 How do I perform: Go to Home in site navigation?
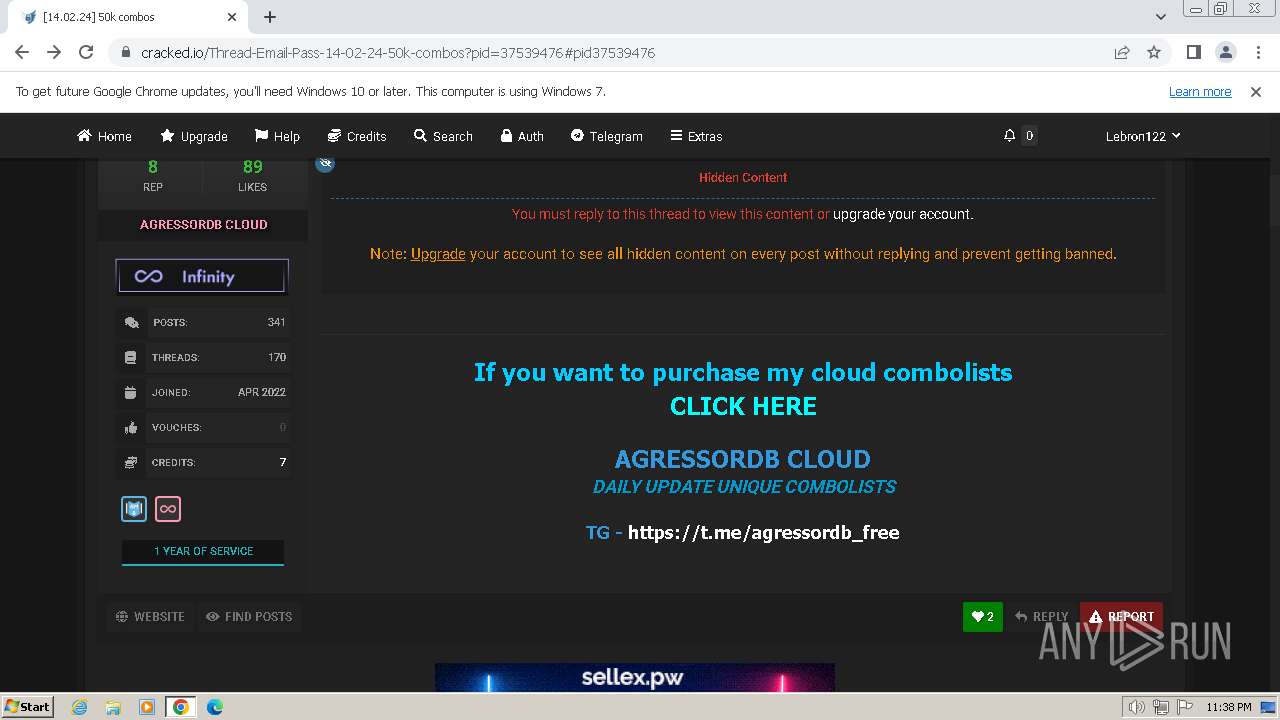point(104,136)
